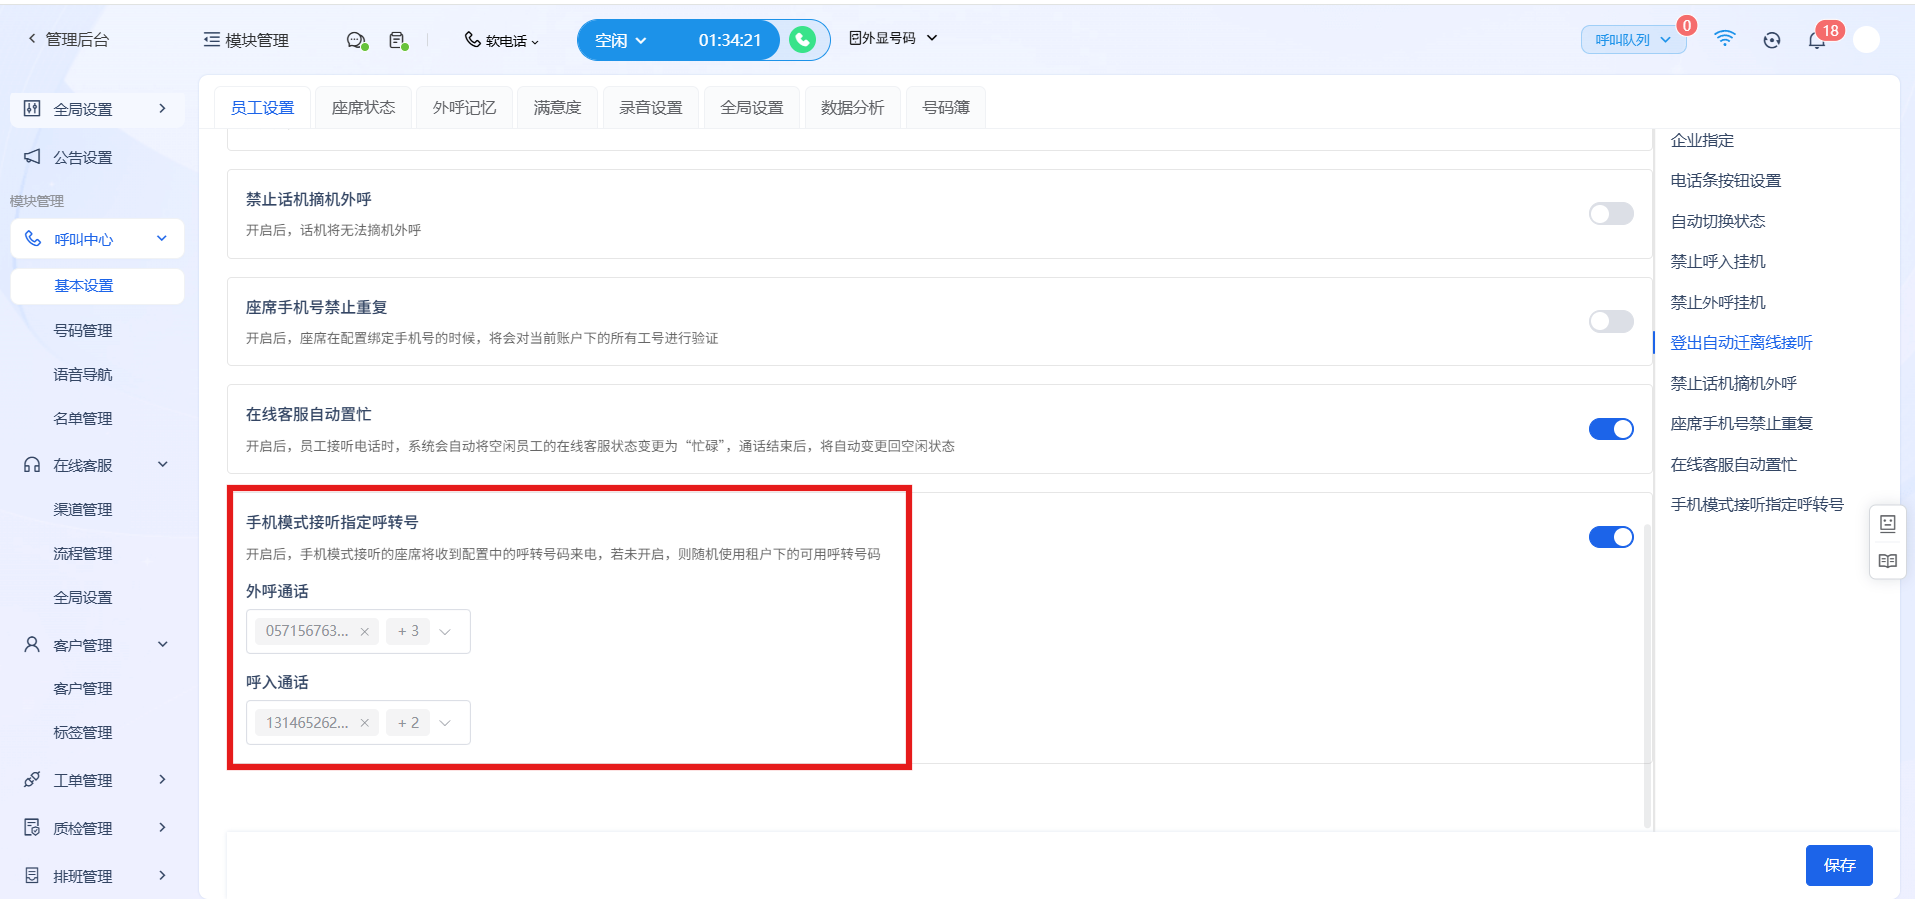Switch to the 员工设置 tab
Screen dimensions: 1915x899
coord(263,108)
